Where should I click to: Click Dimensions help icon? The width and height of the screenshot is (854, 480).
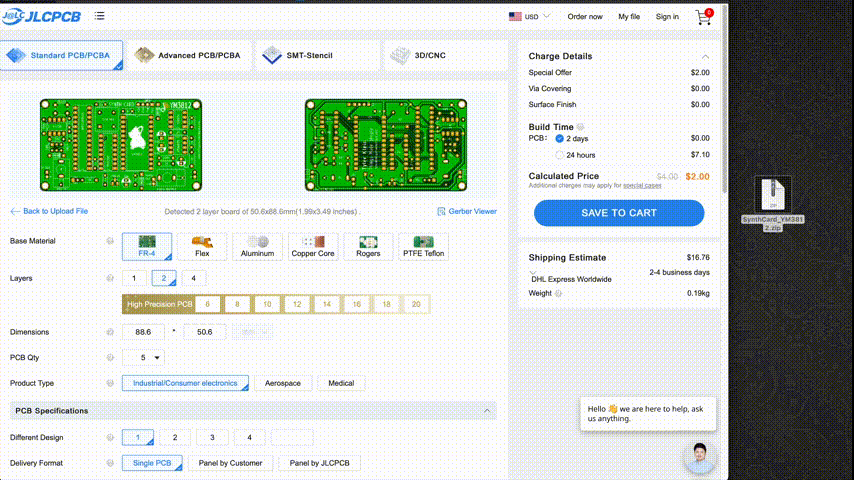point(110,332)
